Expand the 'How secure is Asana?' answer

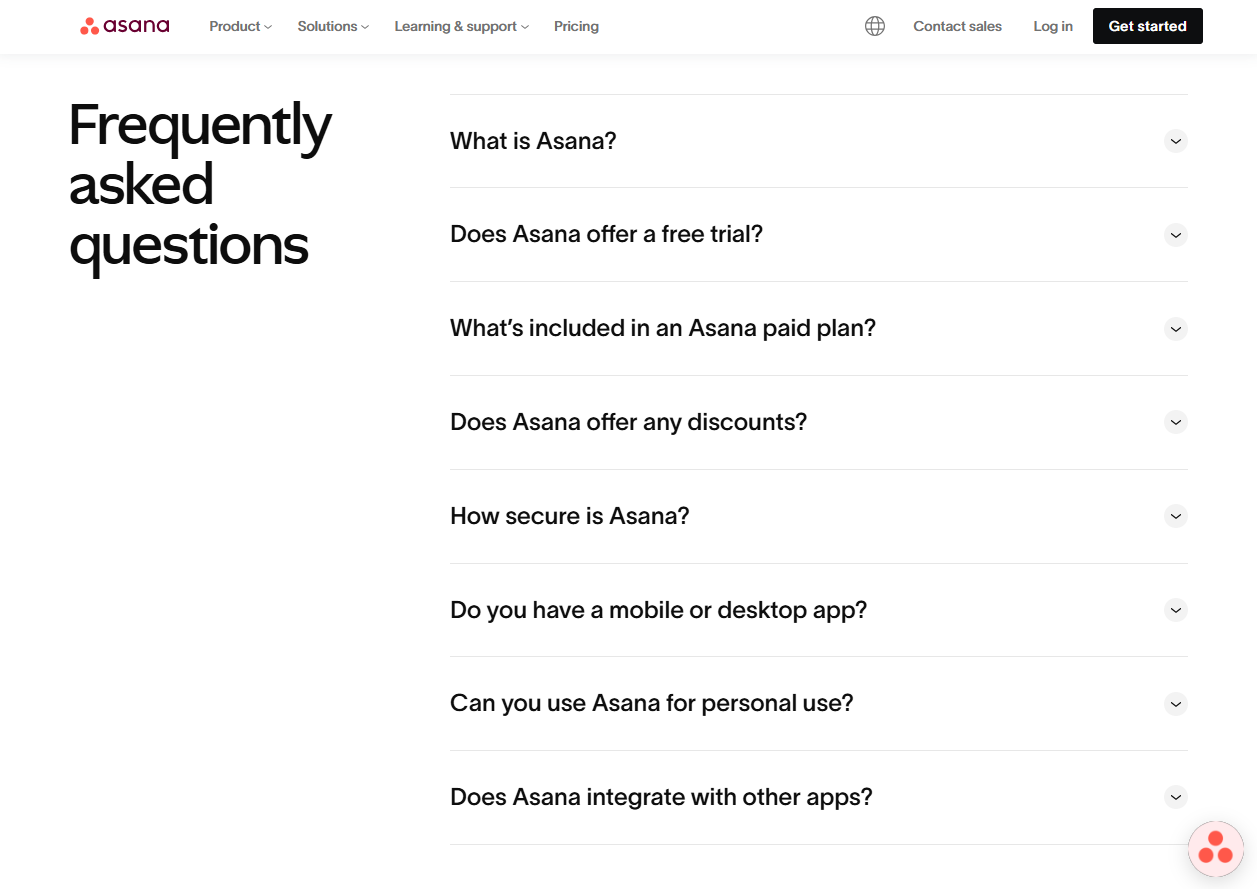[1175, 516]
